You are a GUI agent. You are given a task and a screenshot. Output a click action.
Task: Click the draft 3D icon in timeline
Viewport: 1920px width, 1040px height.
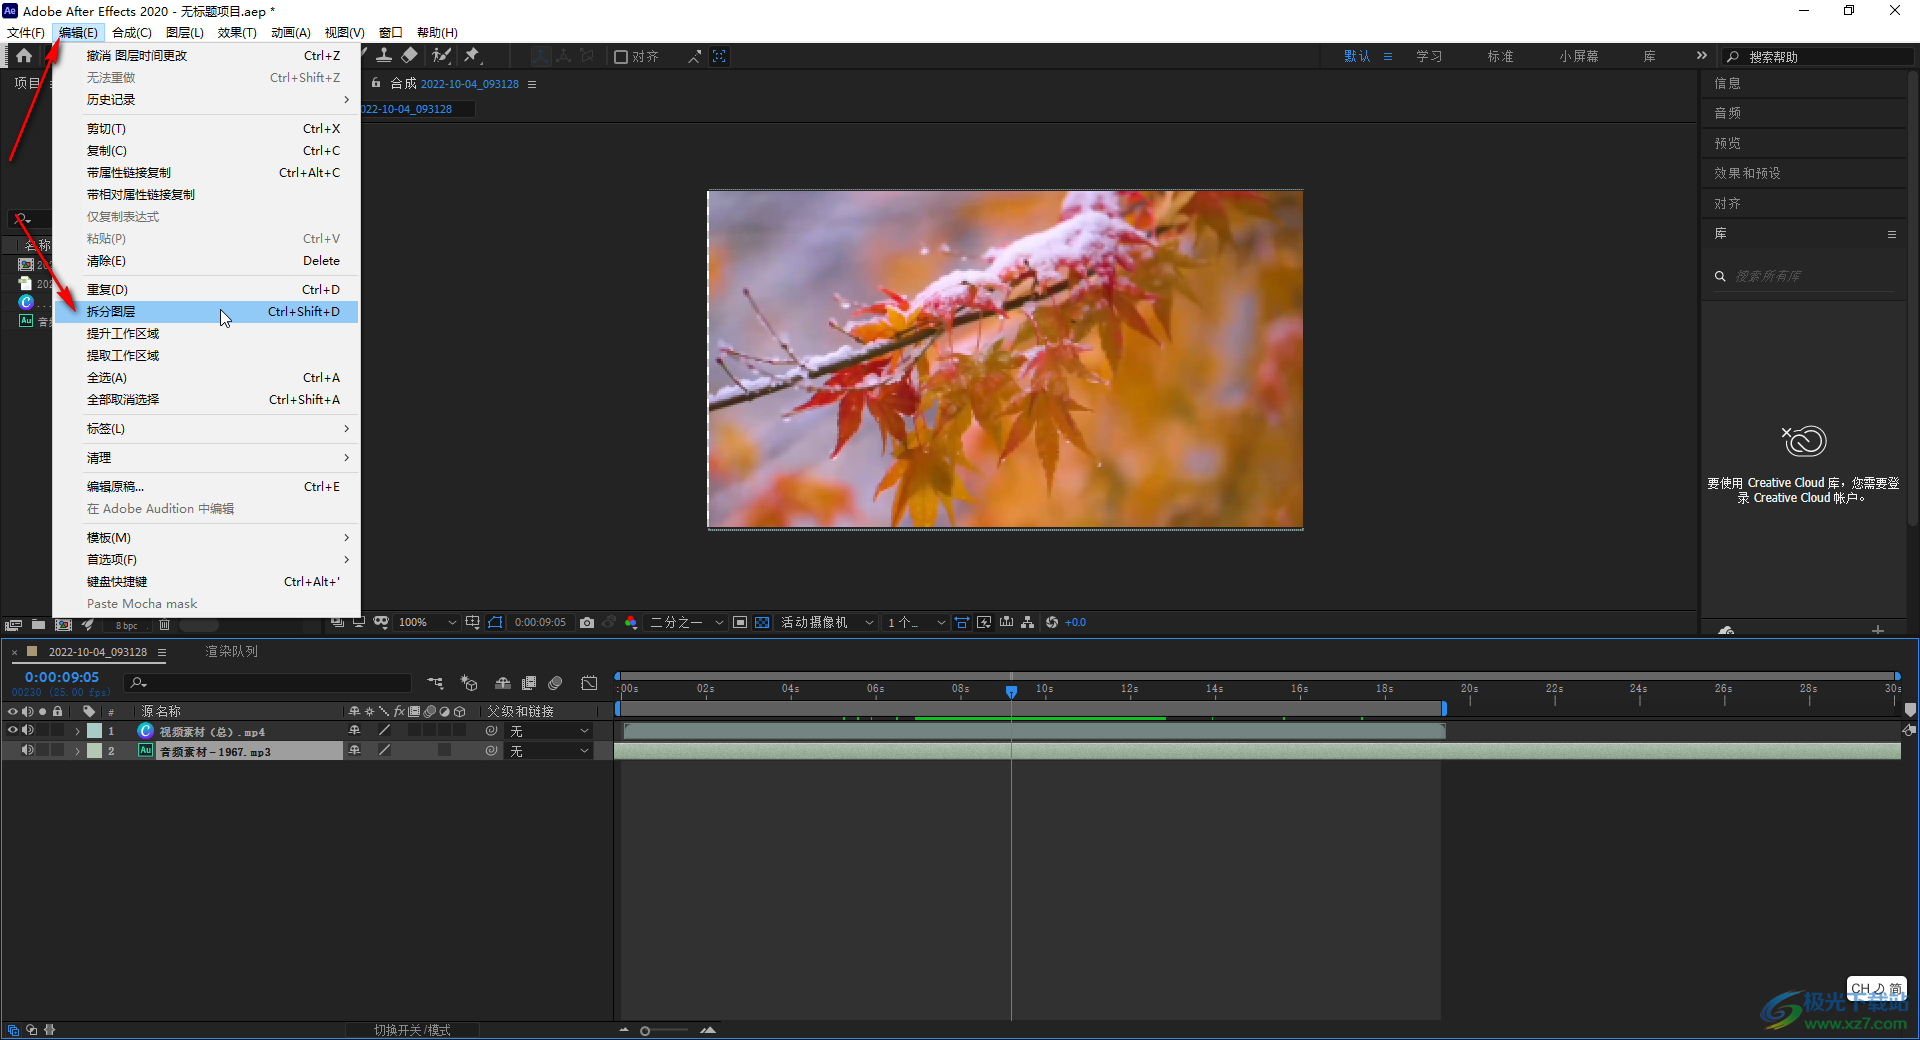point(469,683)
